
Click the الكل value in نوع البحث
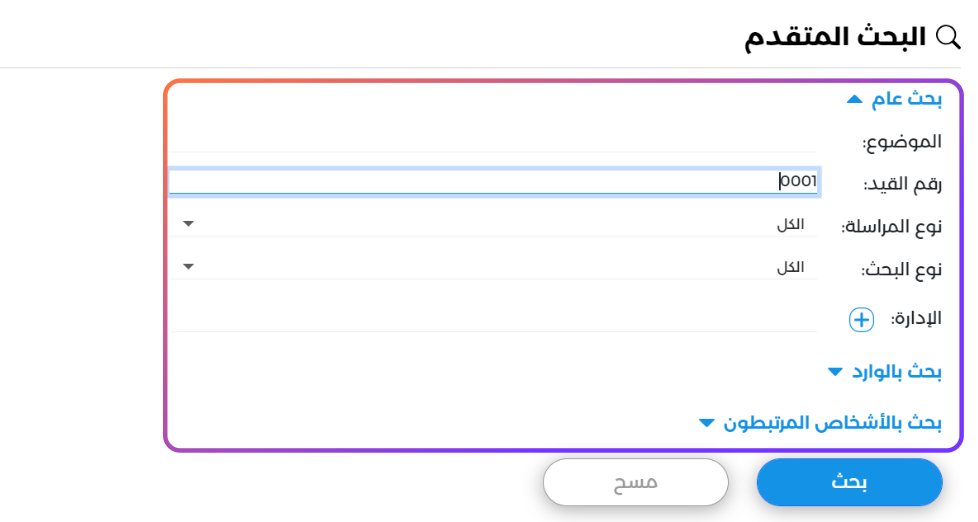coord(790,268)
